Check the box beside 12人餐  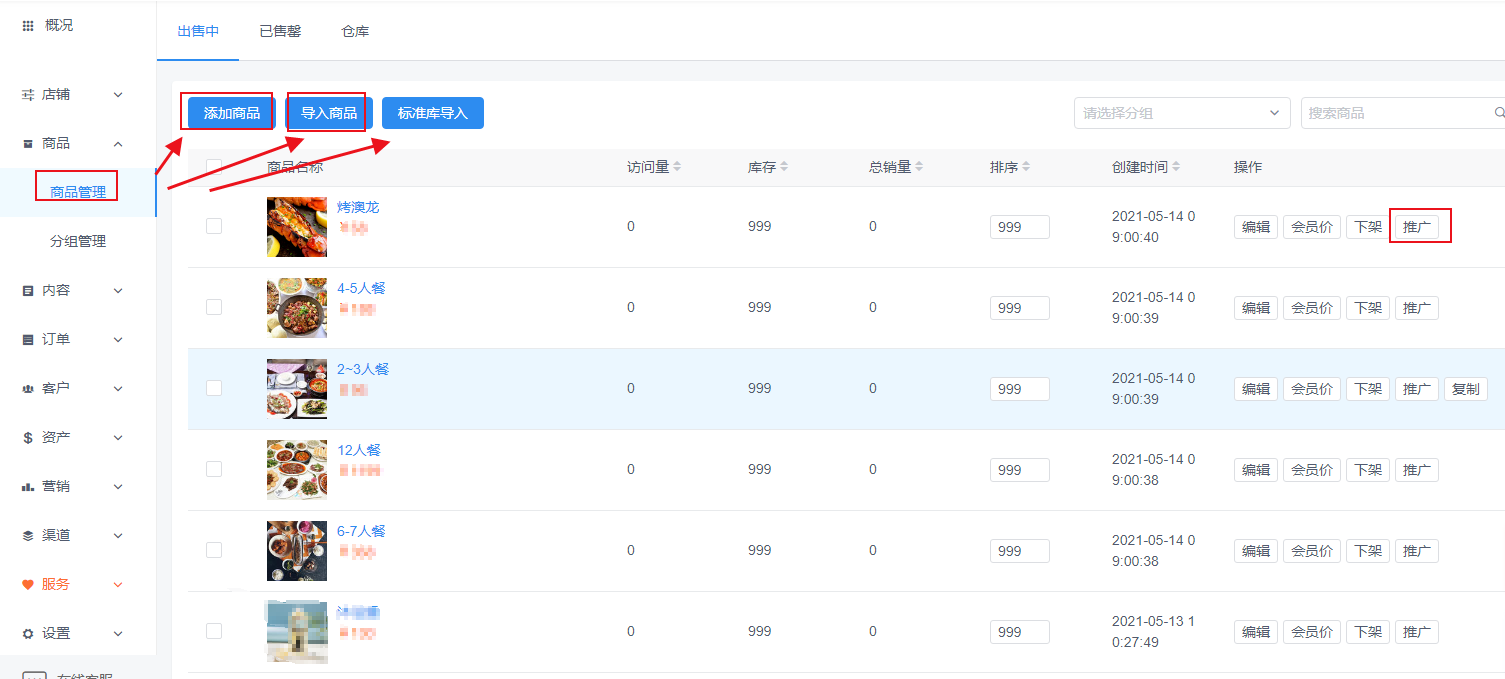coord(214,469)
